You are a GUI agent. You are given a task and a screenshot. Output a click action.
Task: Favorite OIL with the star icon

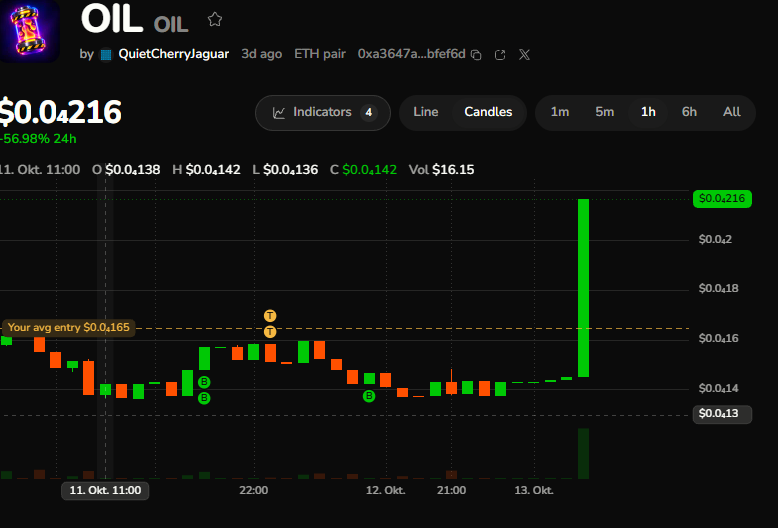click(215, 19)
